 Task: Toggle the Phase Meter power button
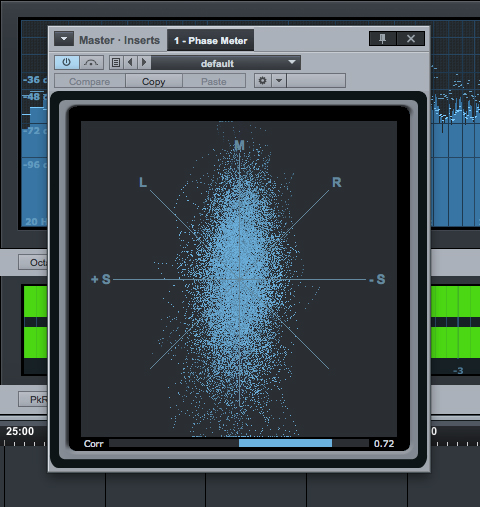pyautogui.click(x=67, y=63)
